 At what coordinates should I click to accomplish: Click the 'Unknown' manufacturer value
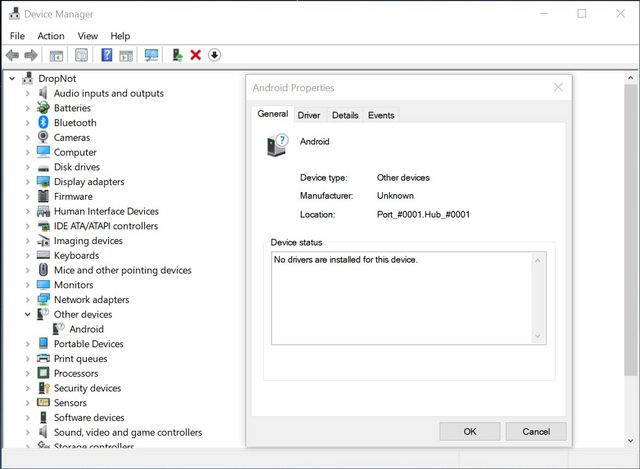(395, 196)
